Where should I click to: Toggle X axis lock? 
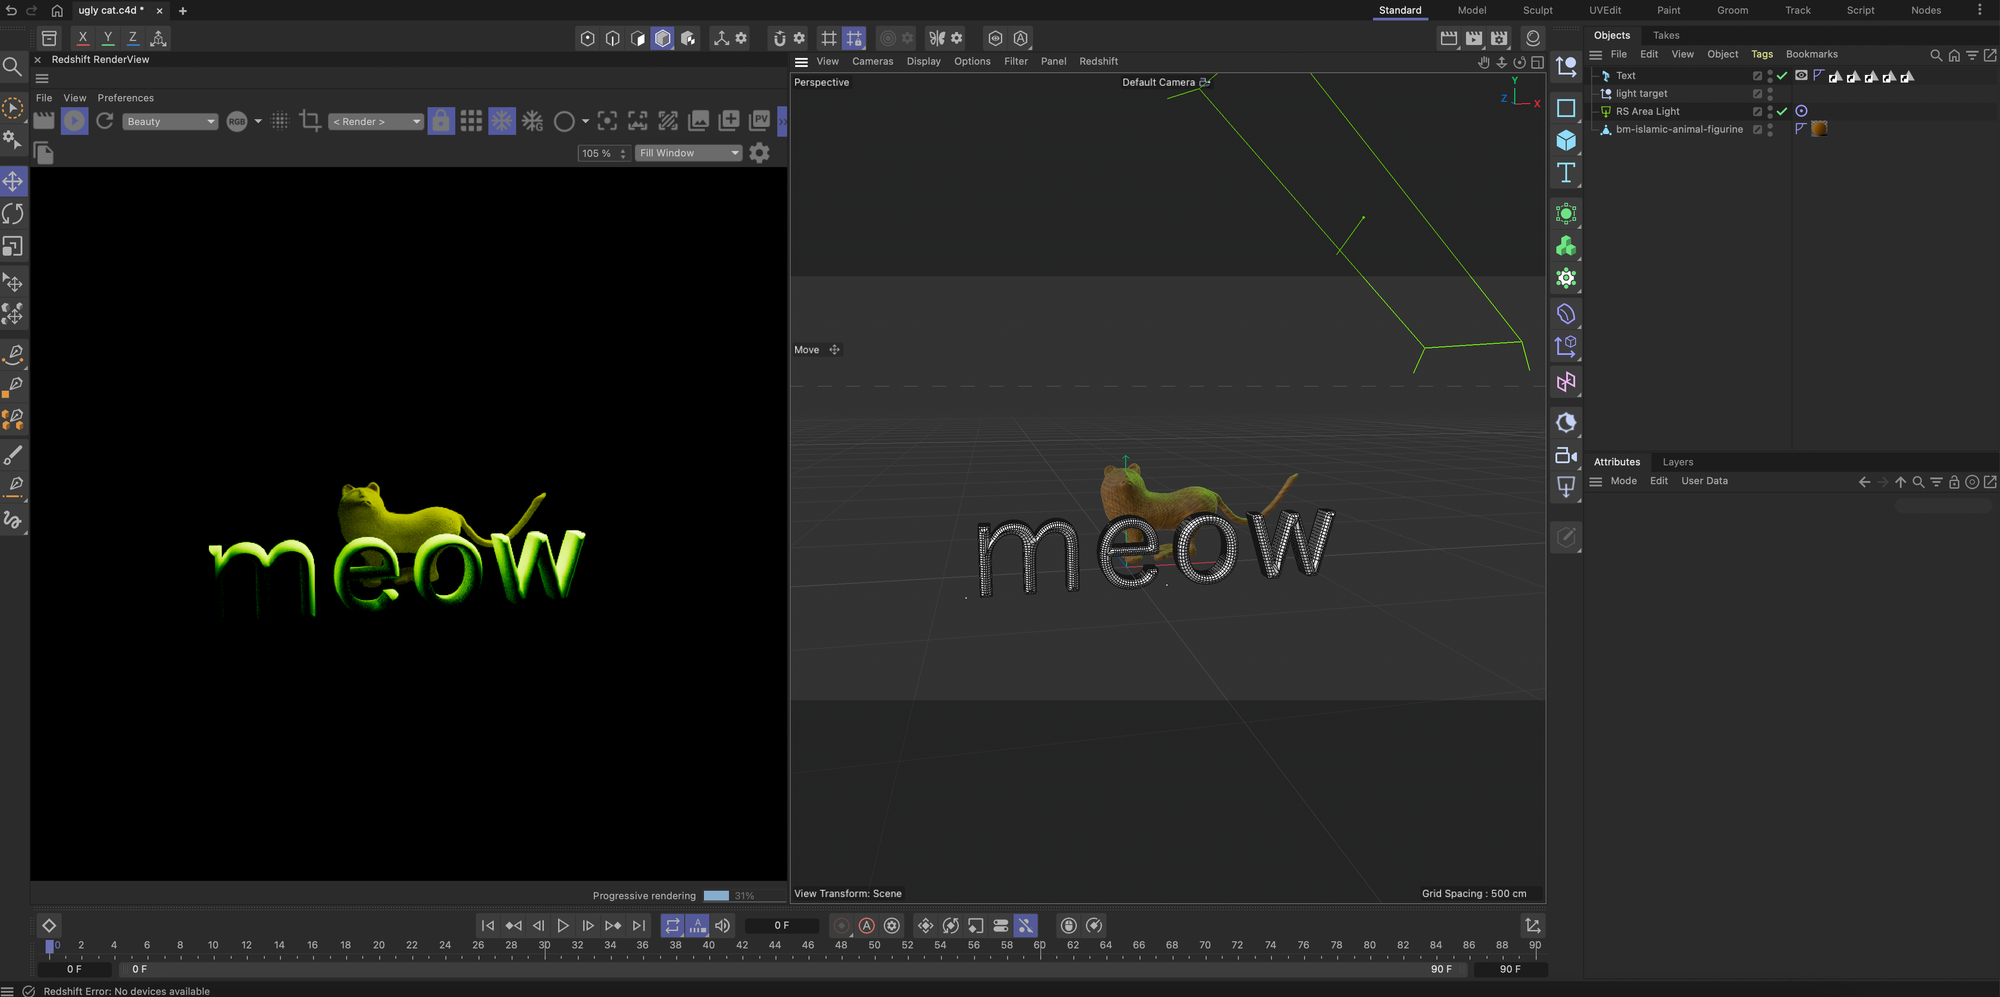[x=83, y=38]
